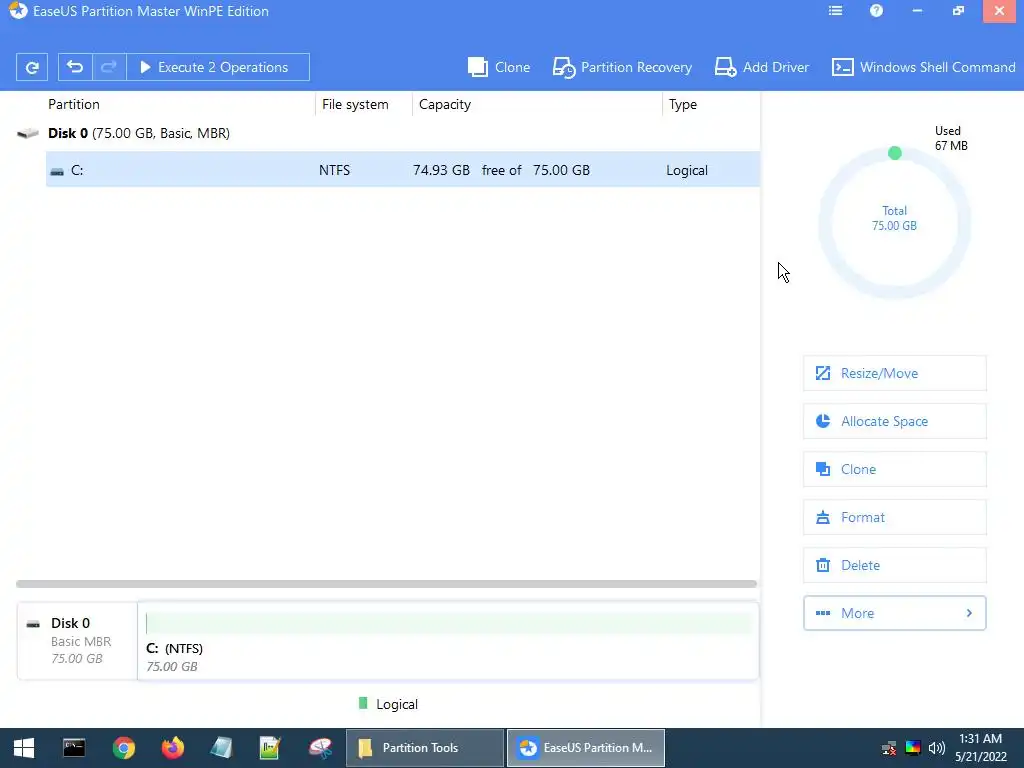Click the Partition column header
The width and height of the screenshot is (1024, 768).
74,104
